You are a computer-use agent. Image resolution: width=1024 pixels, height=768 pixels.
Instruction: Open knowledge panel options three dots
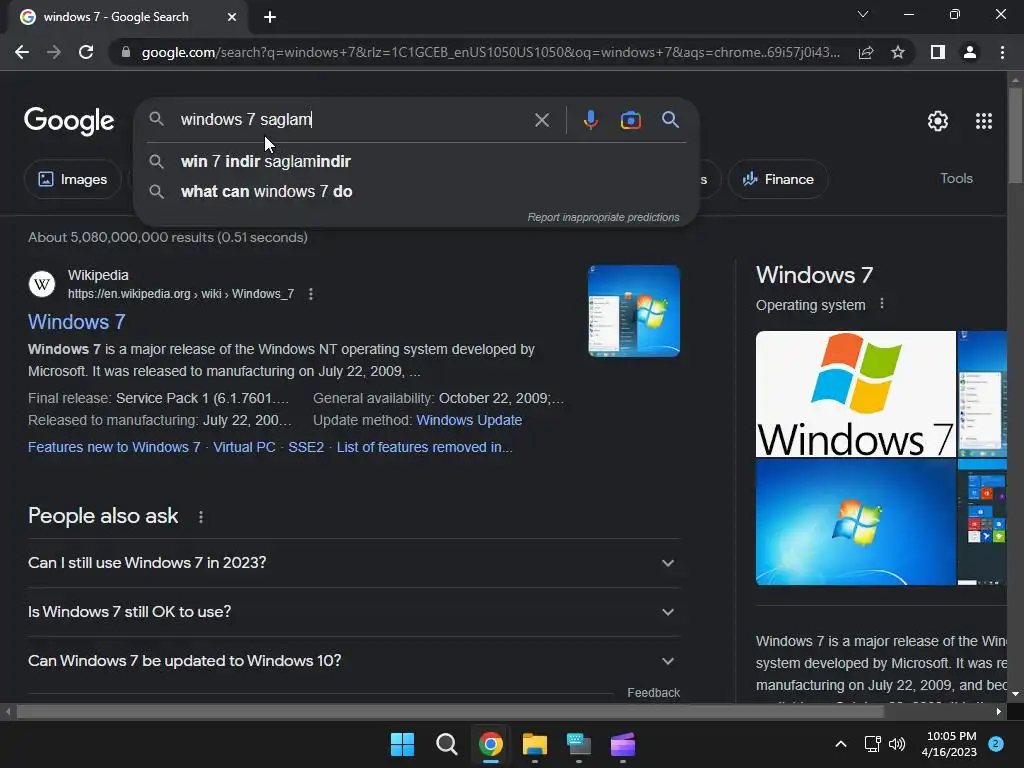coord(882,304)
